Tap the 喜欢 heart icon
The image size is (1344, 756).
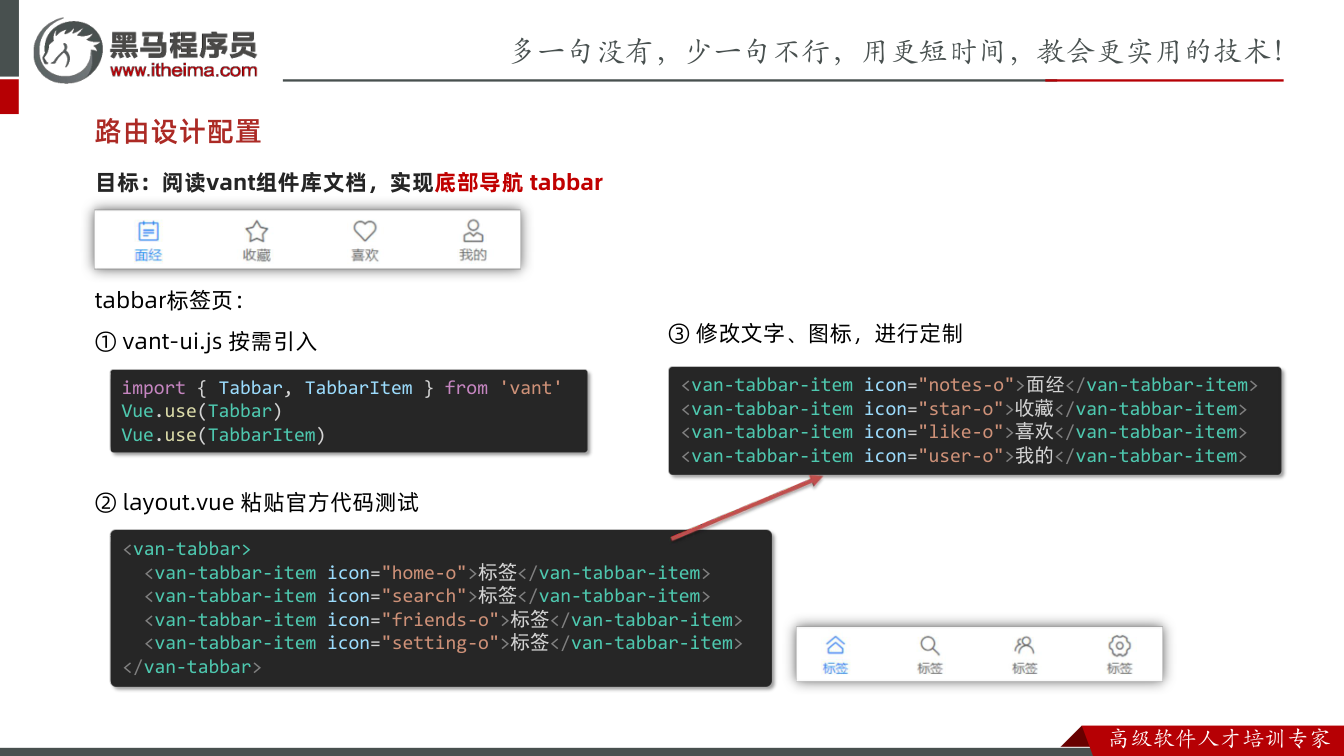click(365, 231)
